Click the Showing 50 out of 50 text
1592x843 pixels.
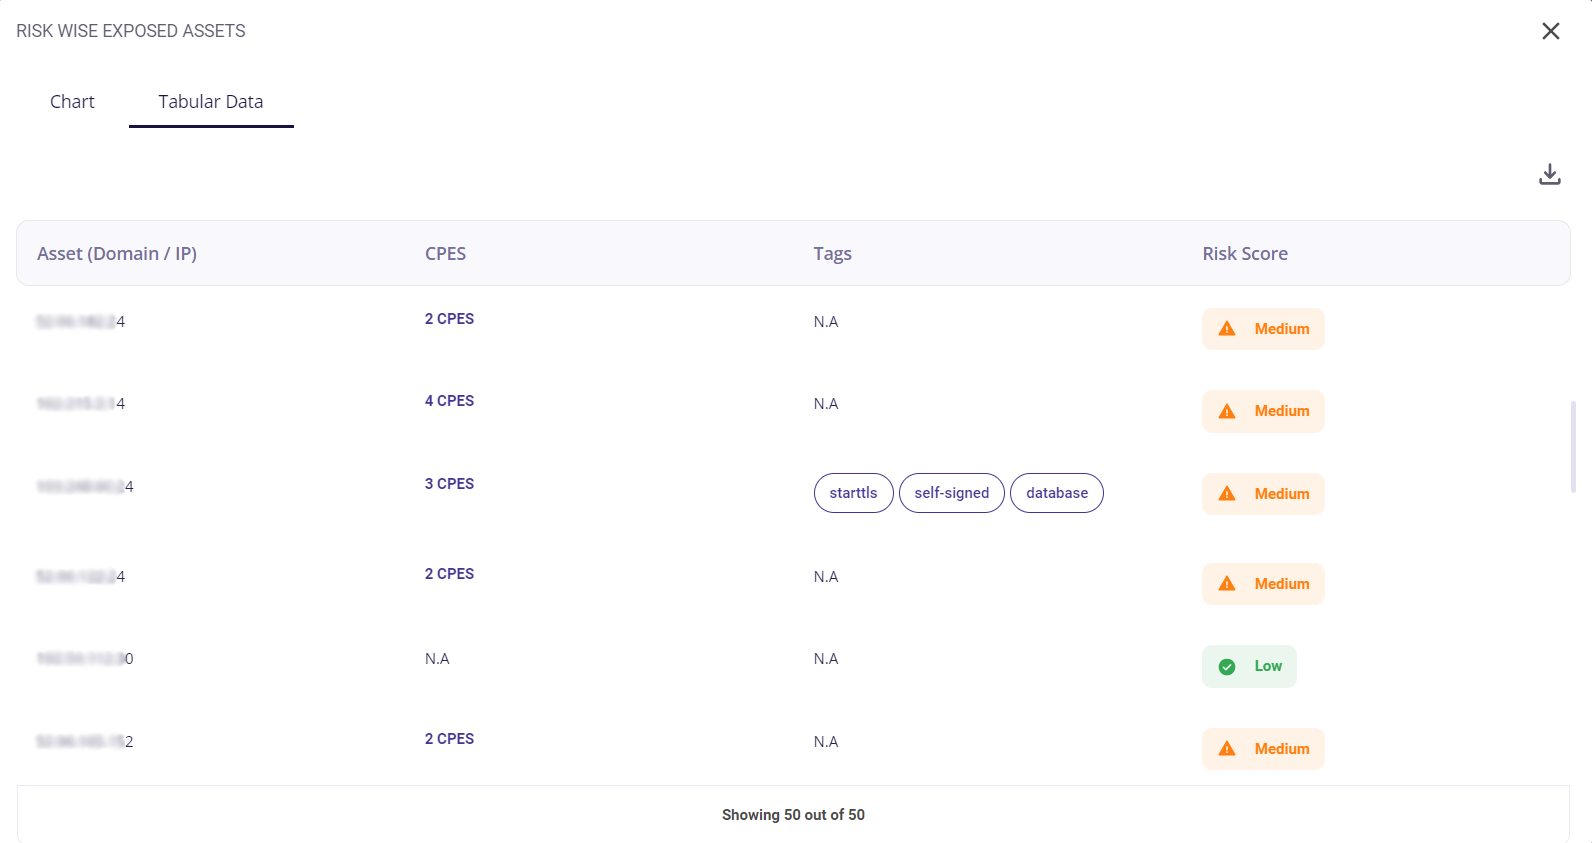pos(793,815)
